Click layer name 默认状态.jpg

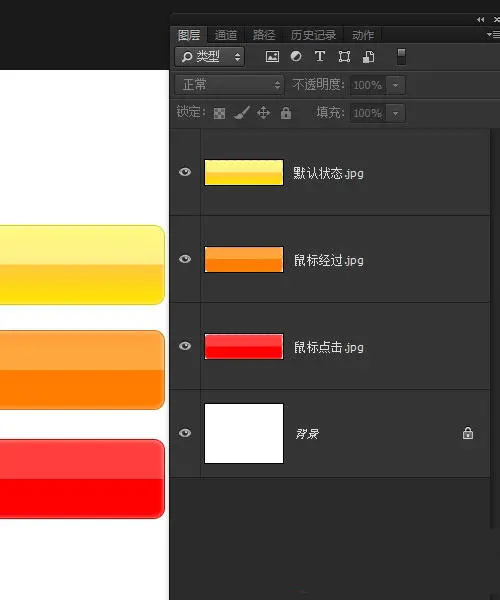[x=328, y=173]
